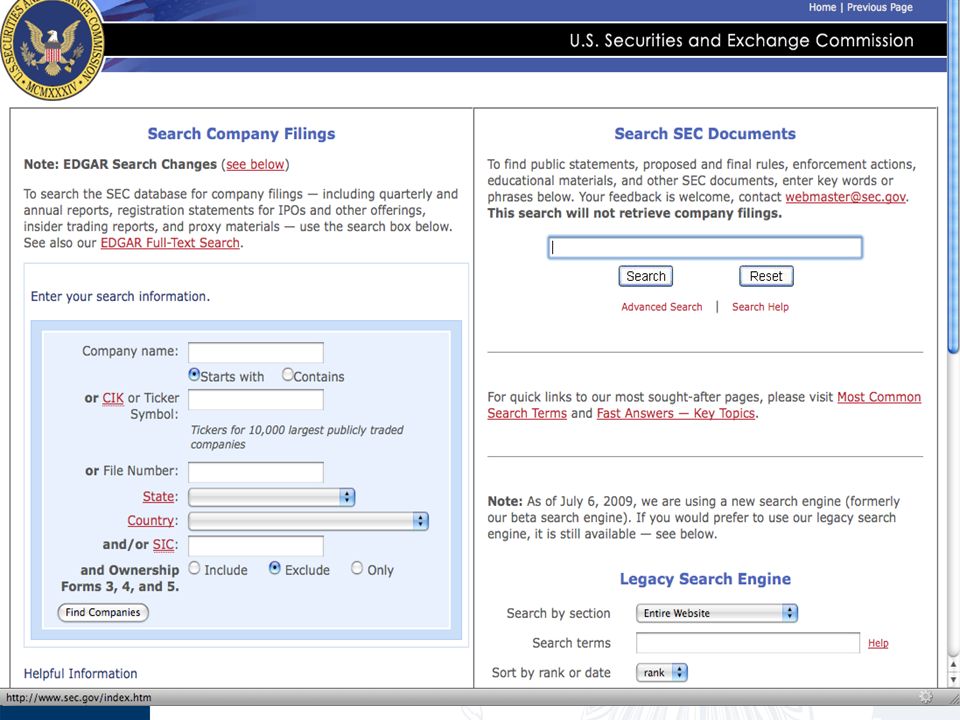Click the Legacy Search Engine heading
This screenshot has width=960, height=720.
(x=705, y=579)
